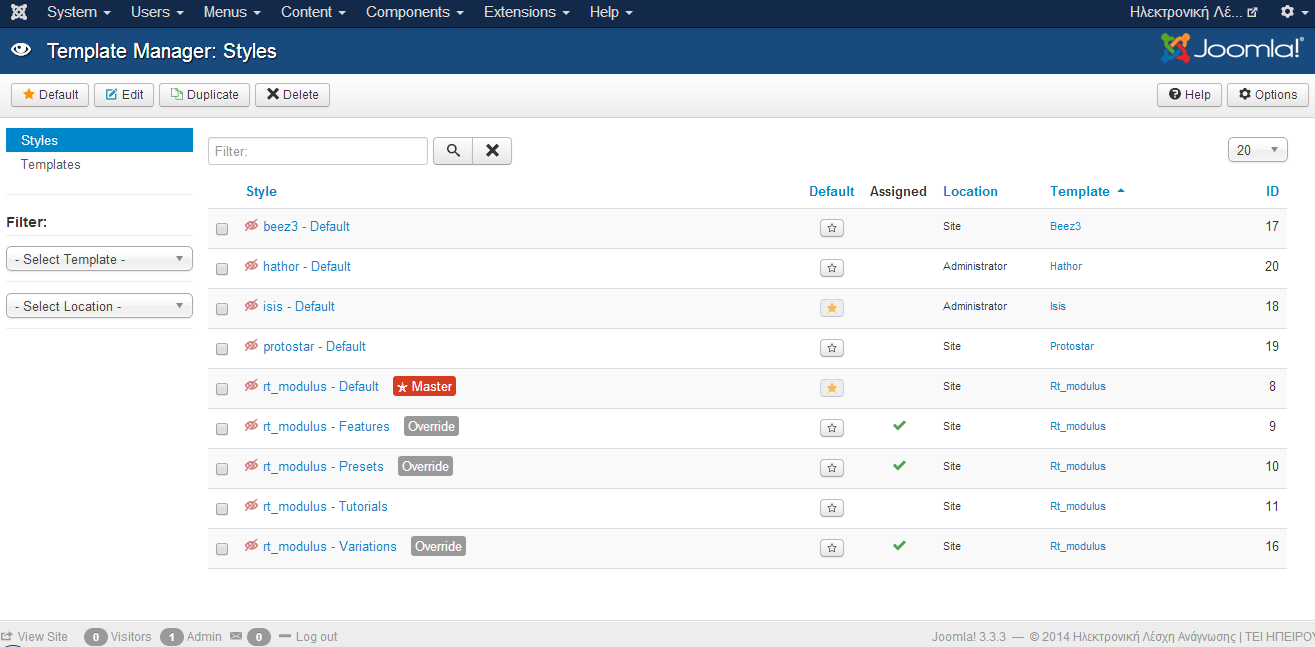
Task: Click the preview eye icon for protostar - Default
Action: pos(252,346)
